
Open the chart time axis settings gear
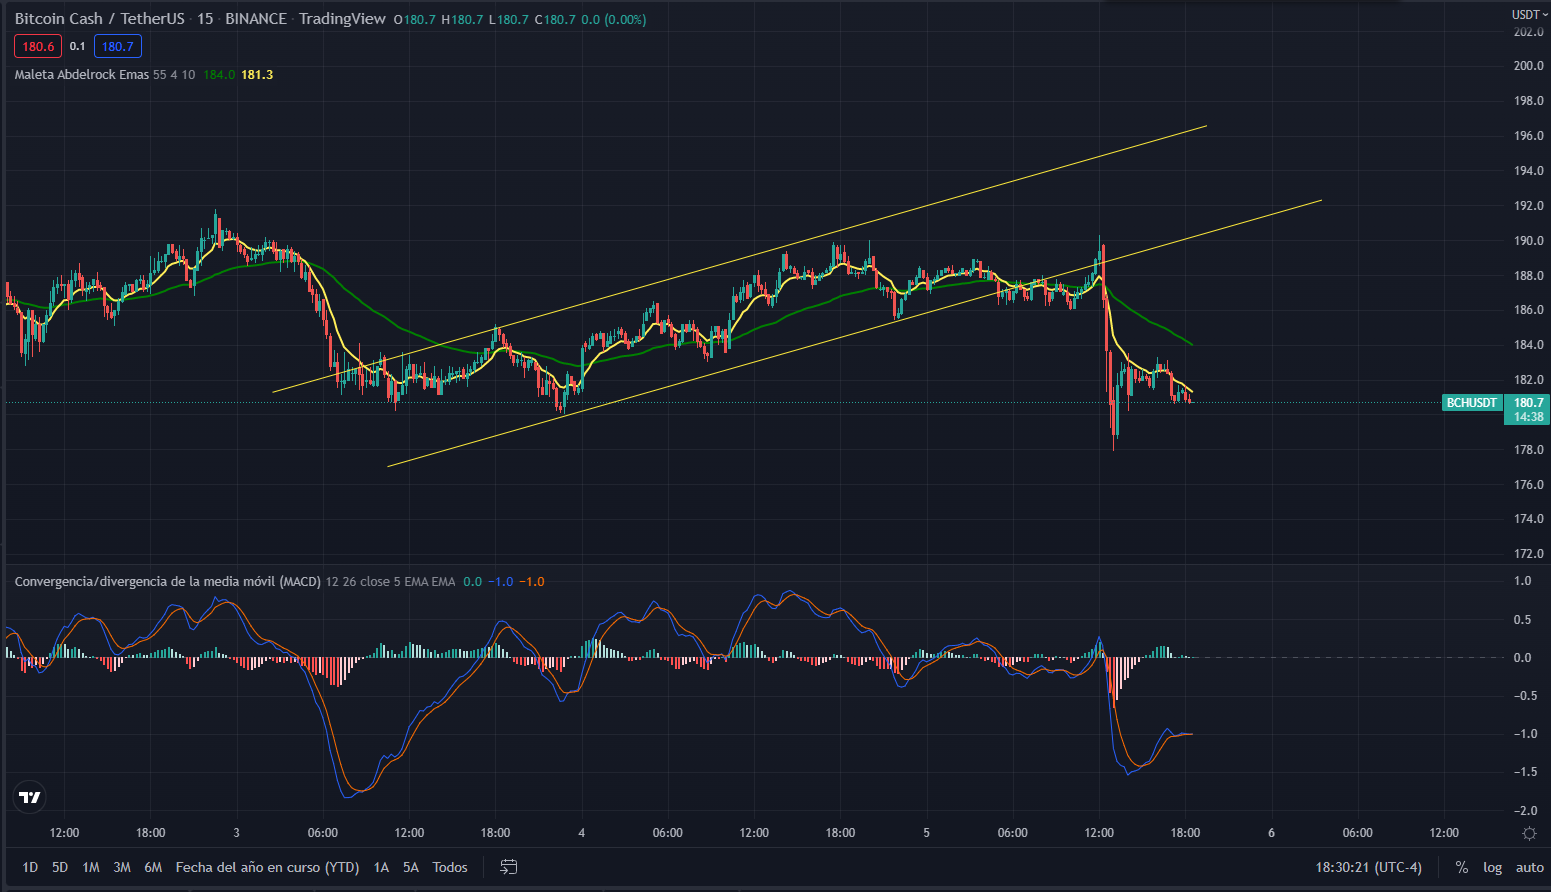[x=1529, y=833]
